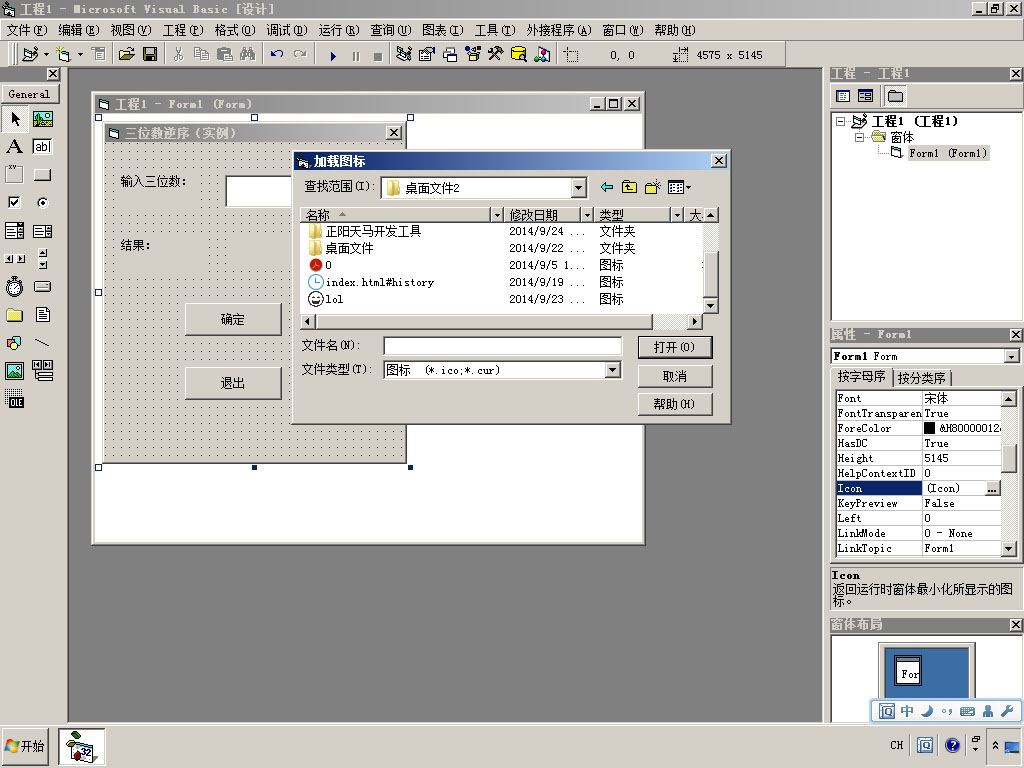Select the Image tool in toolbox
Viewport: 1024px width, 768px height.
[14, 371]
